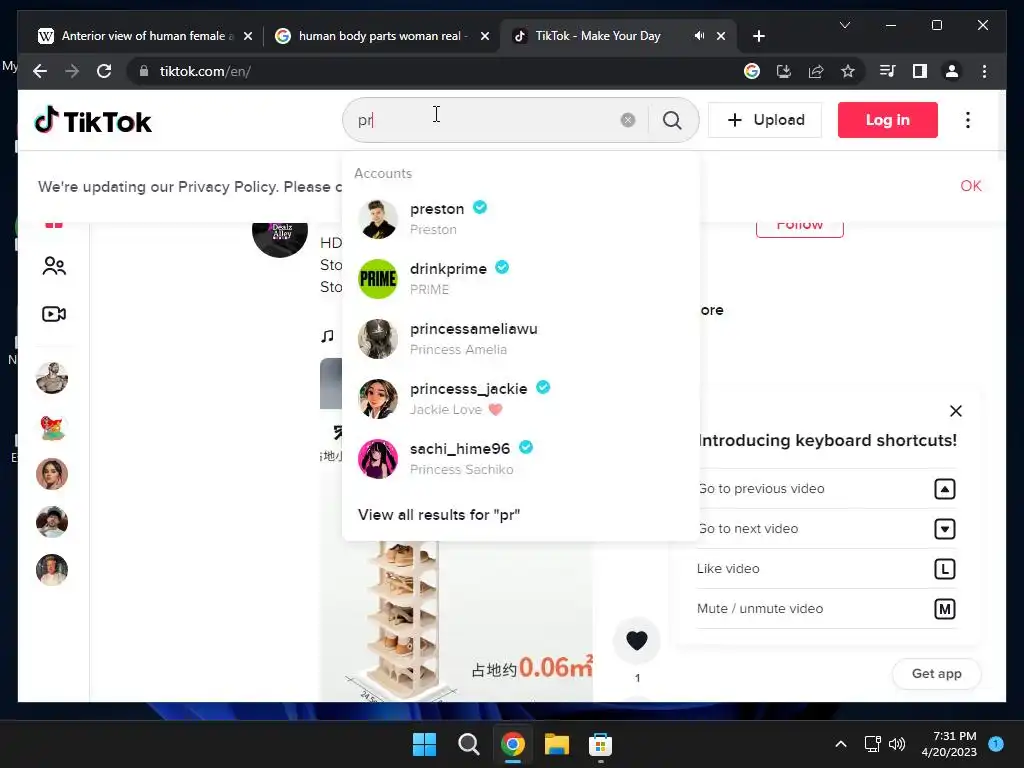Switch to human body parts woman tab
The width and height of the screenshot is (1024, 768).
382,36
